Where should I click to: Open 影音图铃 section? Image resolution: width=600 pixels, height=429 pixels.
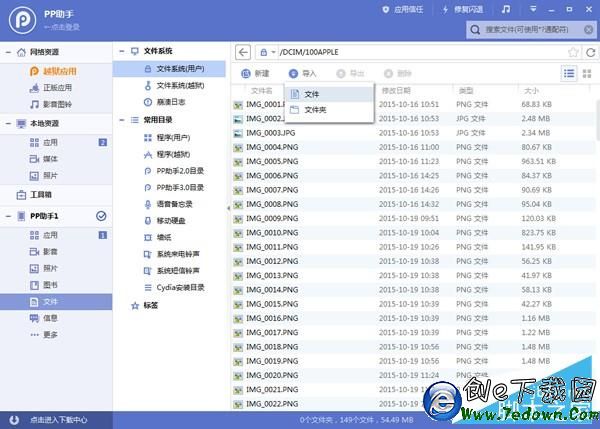pos(51,104)
